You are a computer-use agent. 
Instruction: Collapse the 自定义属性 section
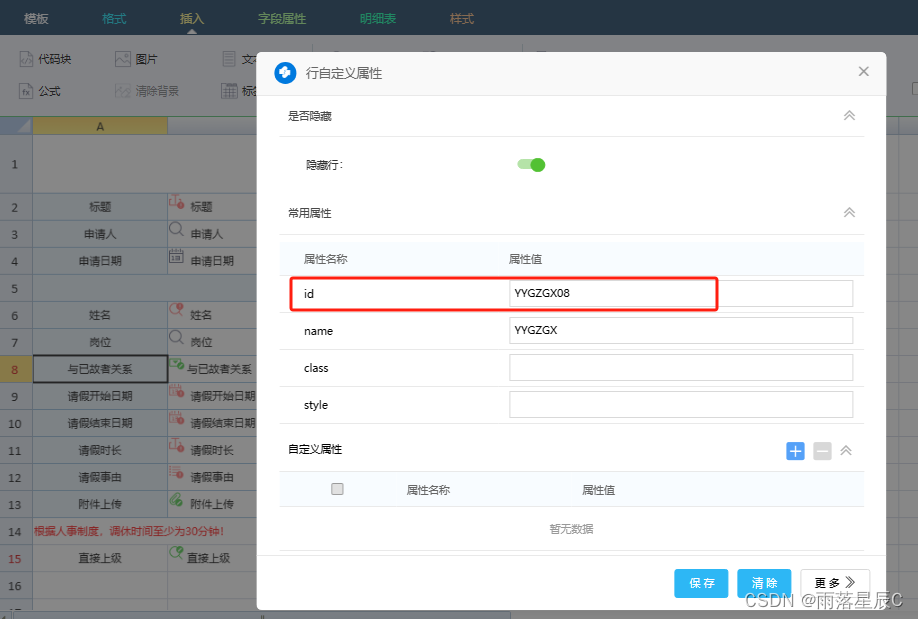(846, 450)
